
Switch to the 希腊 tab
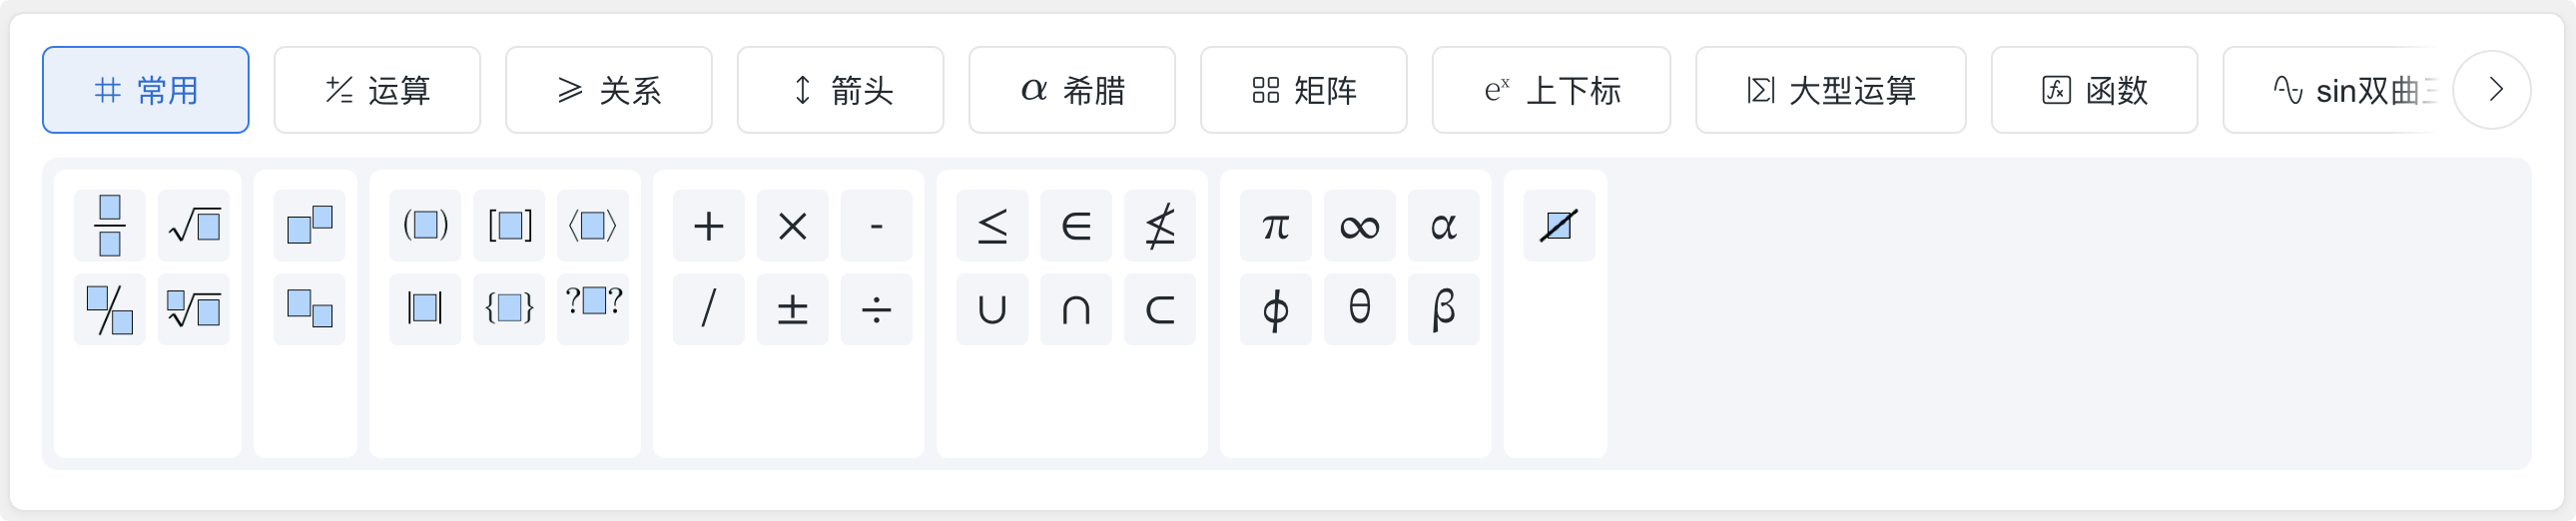(x=1072, y=90)
